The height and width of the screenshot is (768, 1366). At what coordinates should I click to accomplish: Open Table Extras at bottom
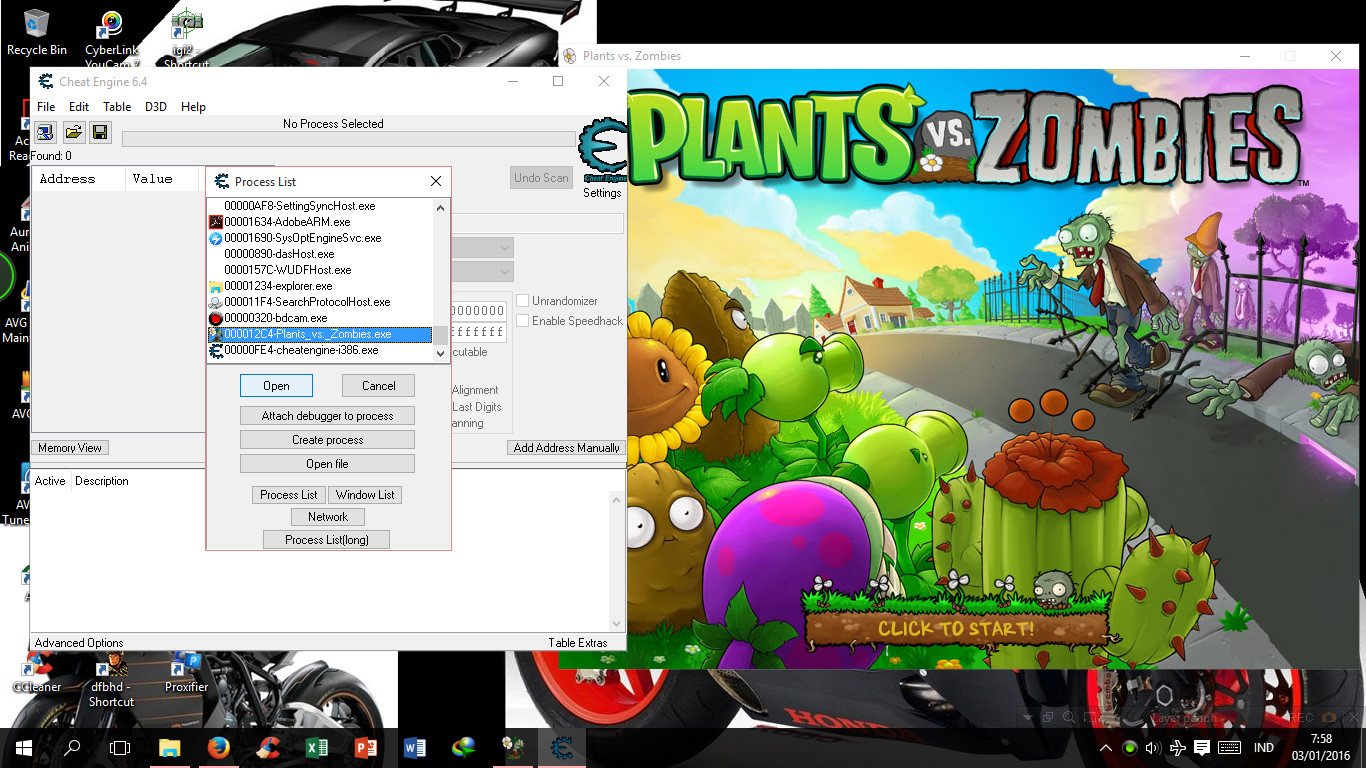point(578,643)
